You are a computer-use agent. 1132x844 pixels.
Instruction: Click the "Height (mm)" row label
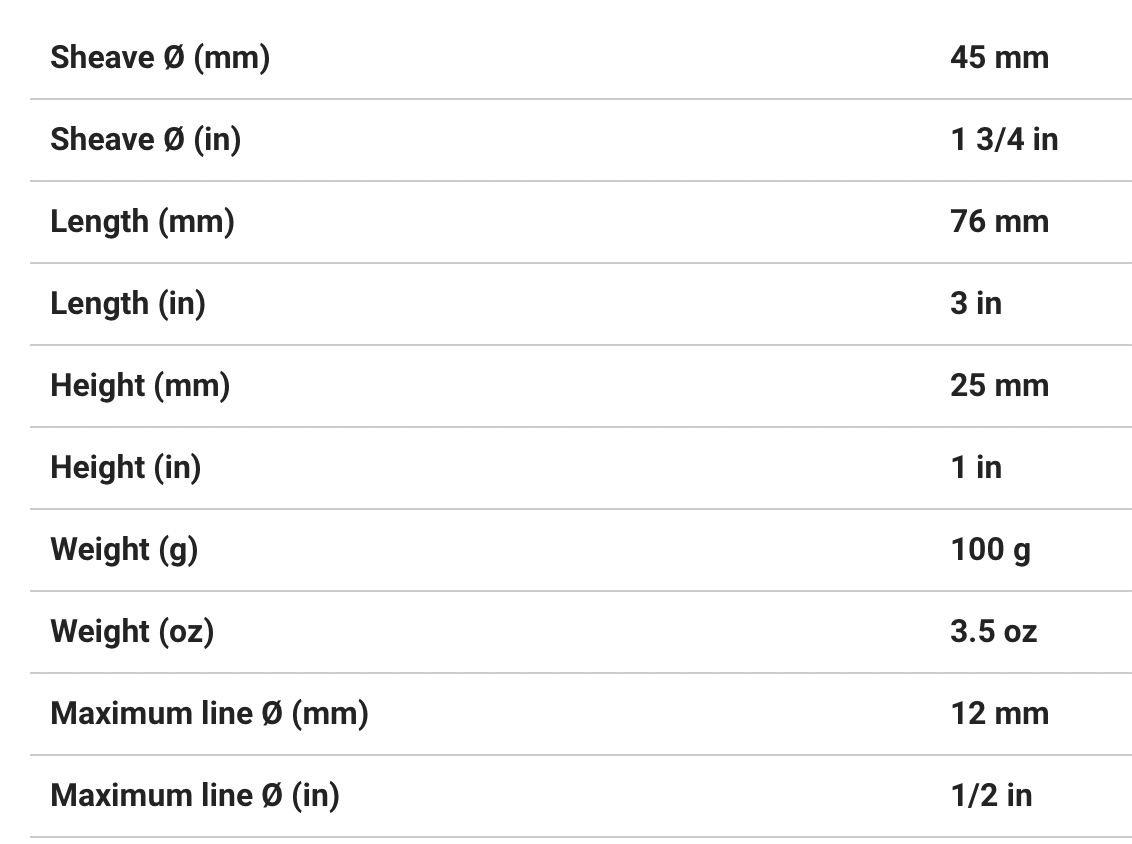coord(140,386)
